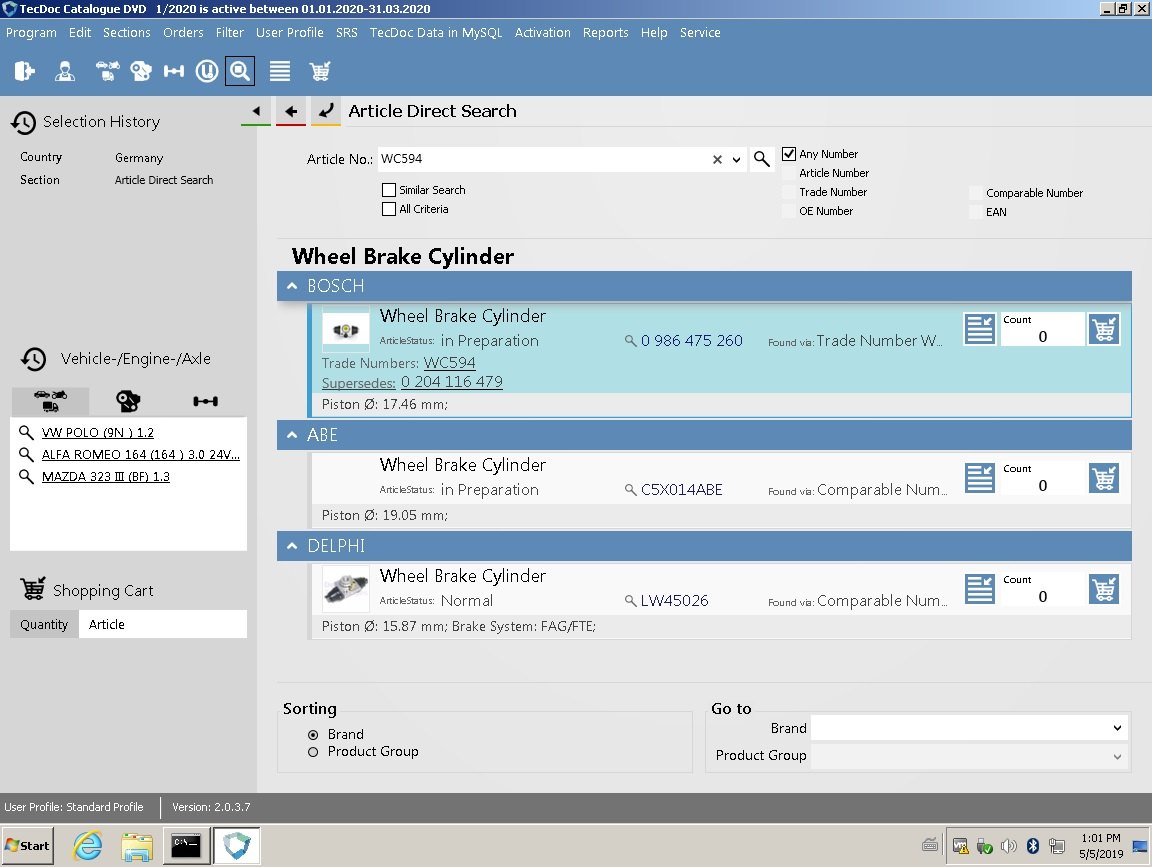Open the MAZDA 323 III (BF) 1.3 link
1152x867 pixels.
pyautogui.click(x=106, y=477)
